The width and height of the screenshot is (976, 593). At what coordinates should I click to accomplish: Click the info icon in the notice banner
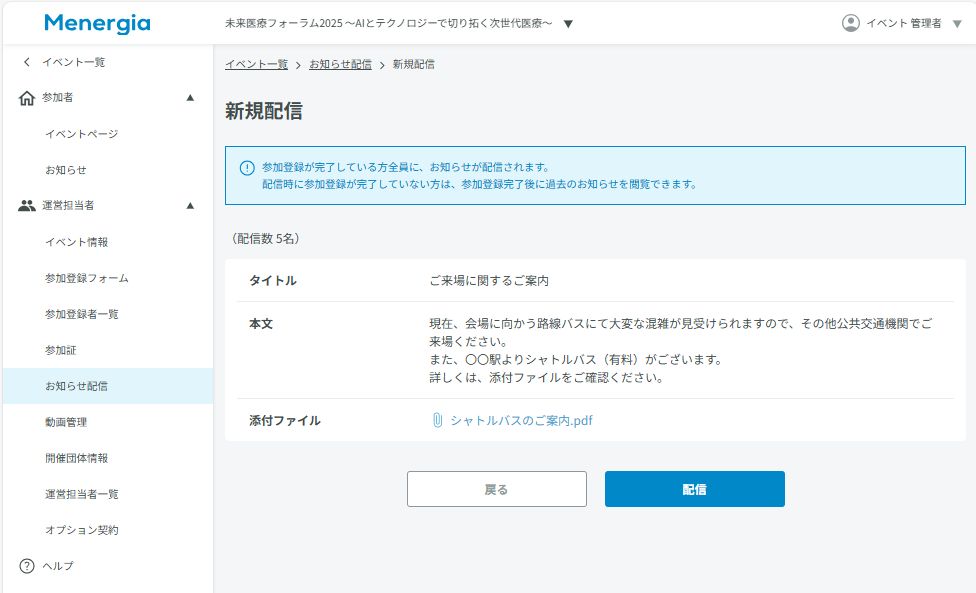click(x=247, y=167)
